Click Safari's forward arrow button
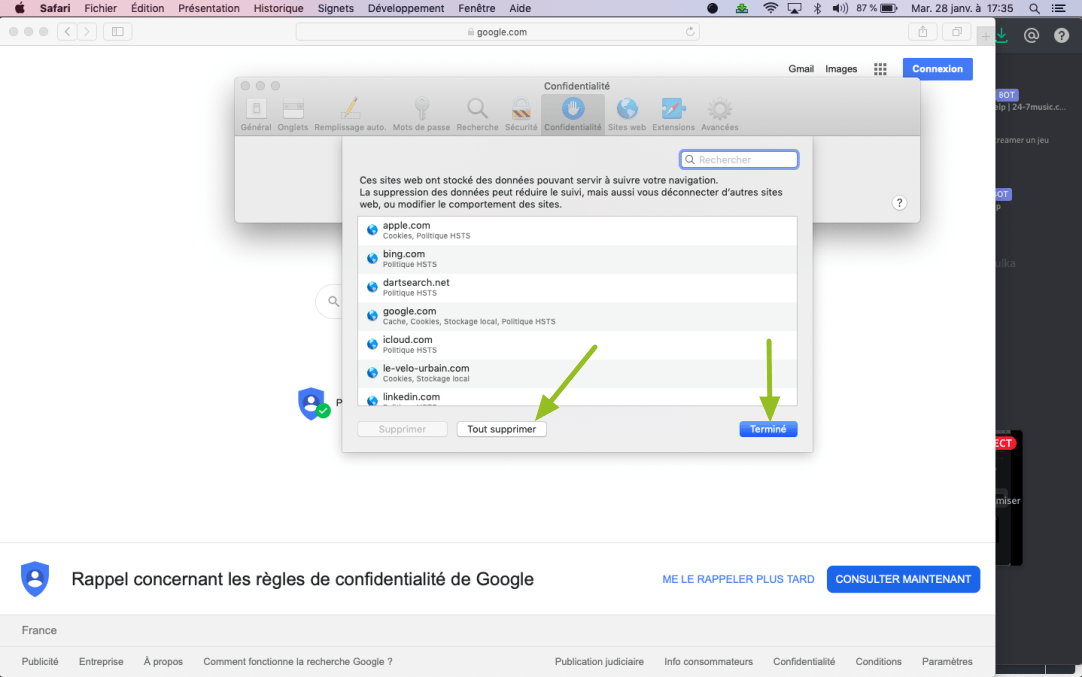The width and height of the screenshot is (1082, 677). pyautogui.click(x=87, y=32)
